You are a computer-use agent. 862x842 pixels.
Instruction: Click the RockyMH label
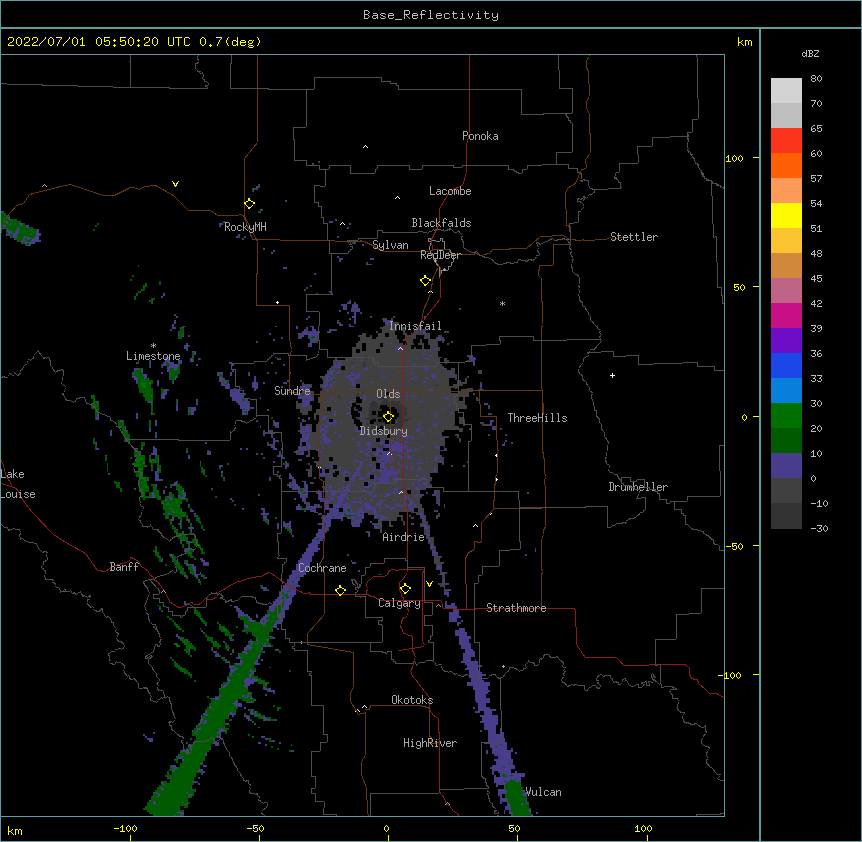point(245,227)
